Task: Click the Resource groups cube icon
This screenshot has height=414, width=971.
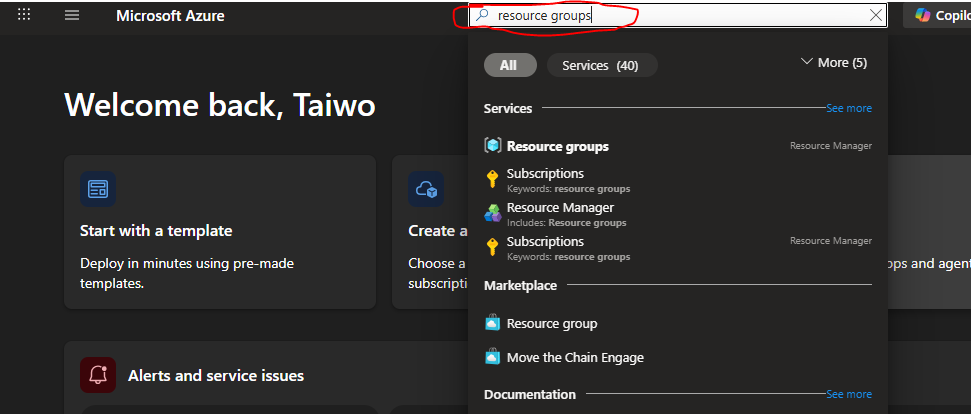Action: pos(492,145)
